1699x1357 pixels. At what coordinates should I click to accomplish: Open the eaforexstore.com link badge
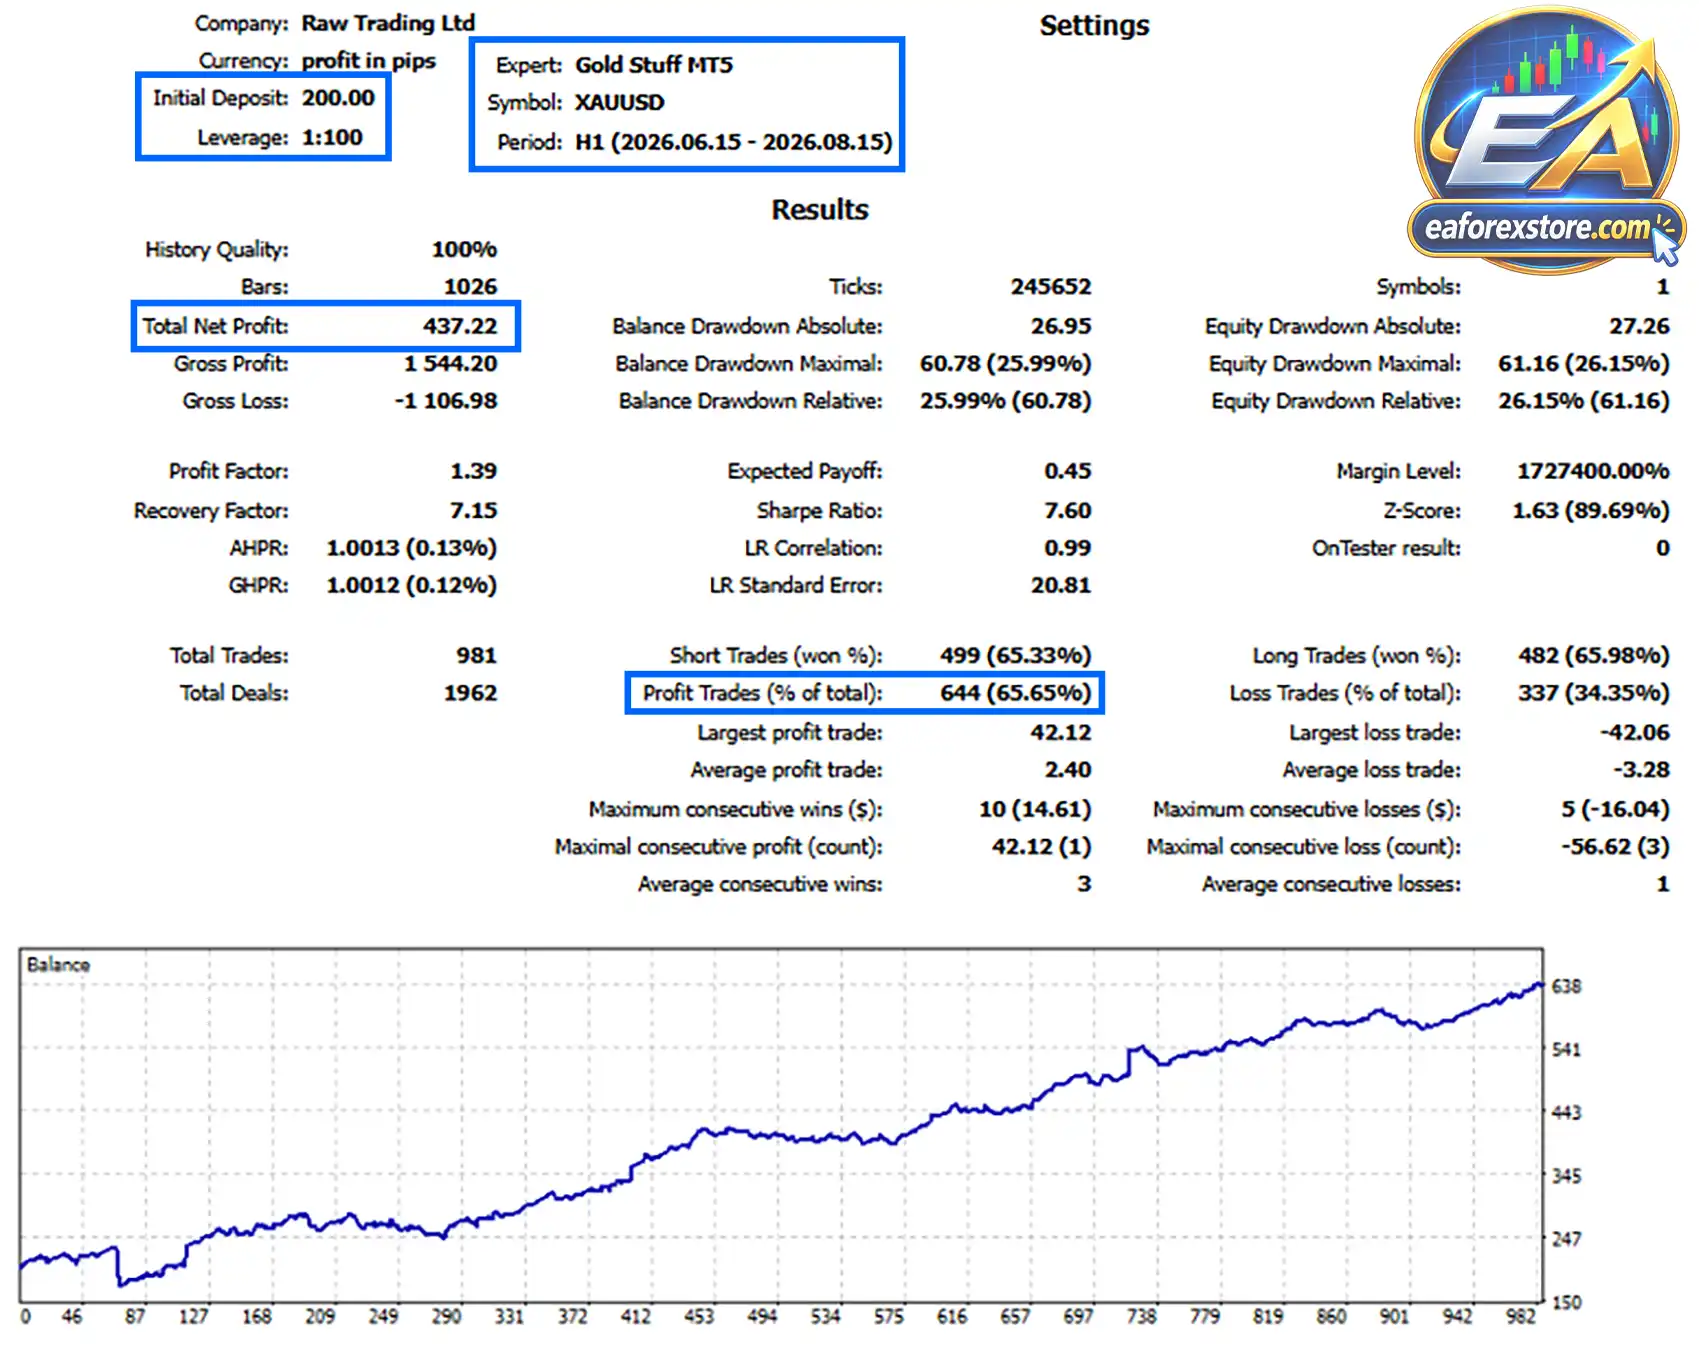coord(1546,228)
